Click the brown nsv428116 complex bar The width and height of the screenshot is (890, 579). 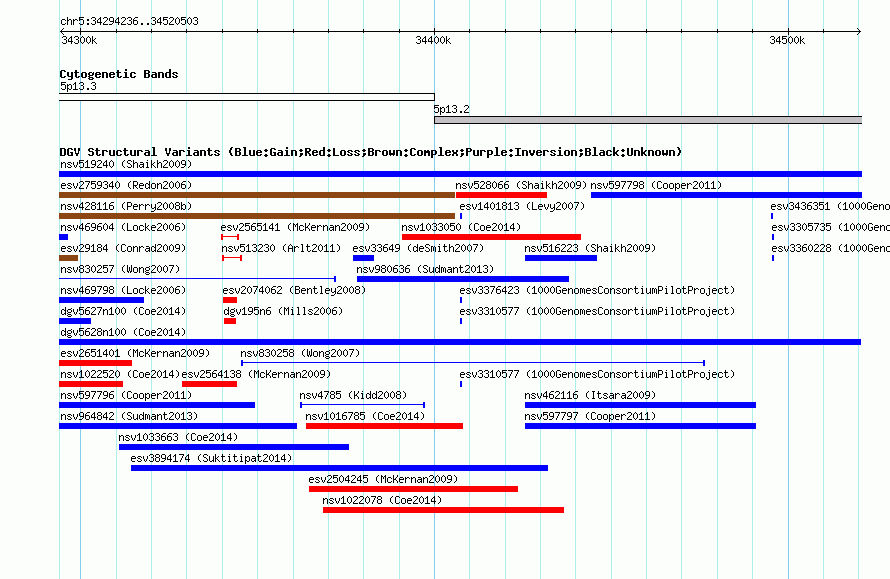tap(257, 216)
